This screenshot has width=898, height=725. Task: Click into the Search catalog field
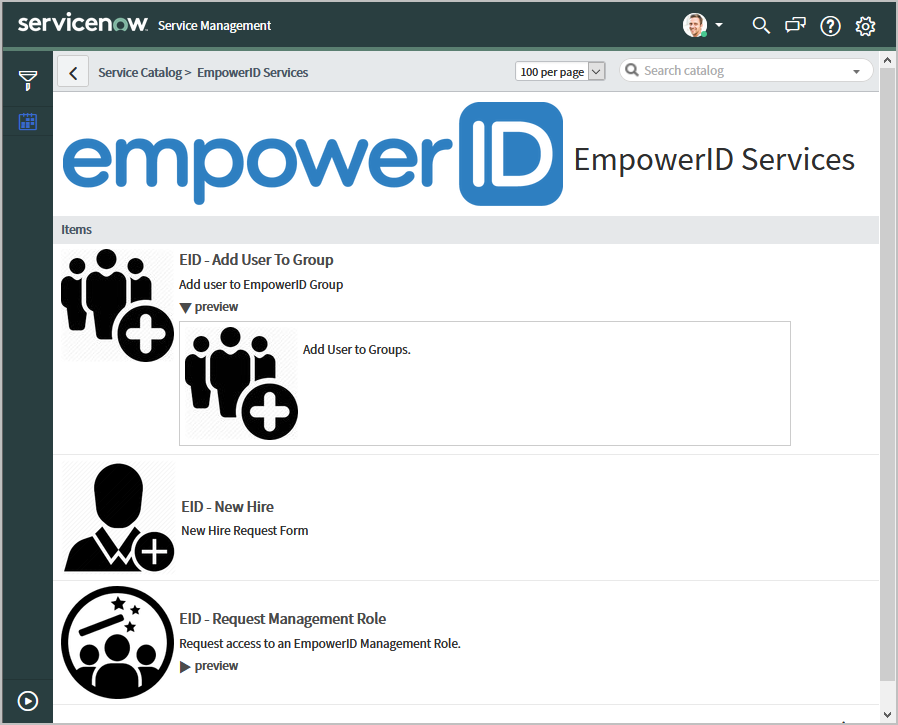740,71
